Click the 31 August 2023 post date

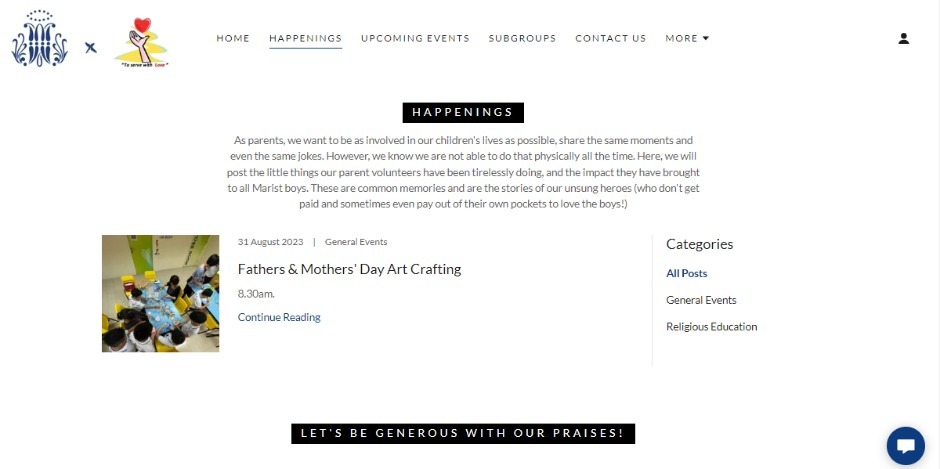click(x=270, y=242)
